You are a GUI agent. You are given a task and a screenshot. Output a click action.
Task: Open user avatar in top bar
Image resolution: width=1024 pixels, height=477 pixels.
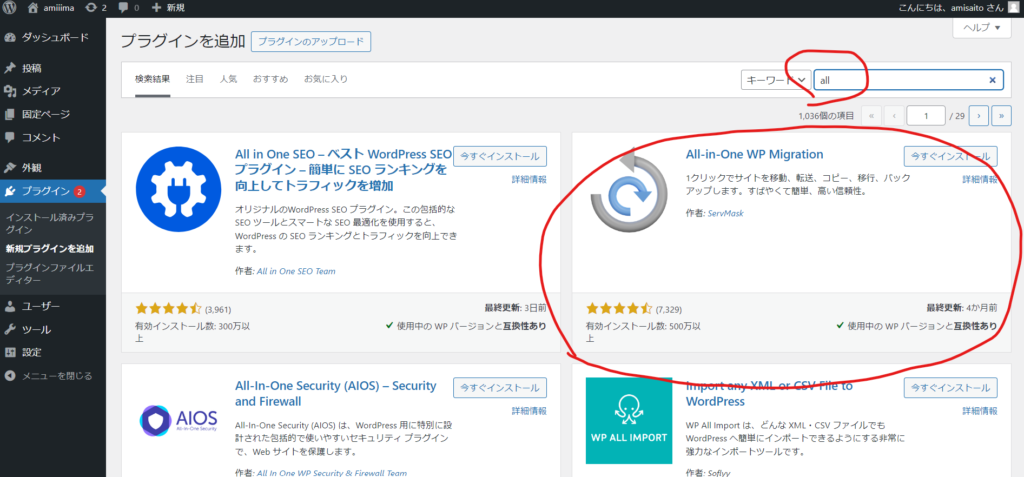[x=1013, y=7]
